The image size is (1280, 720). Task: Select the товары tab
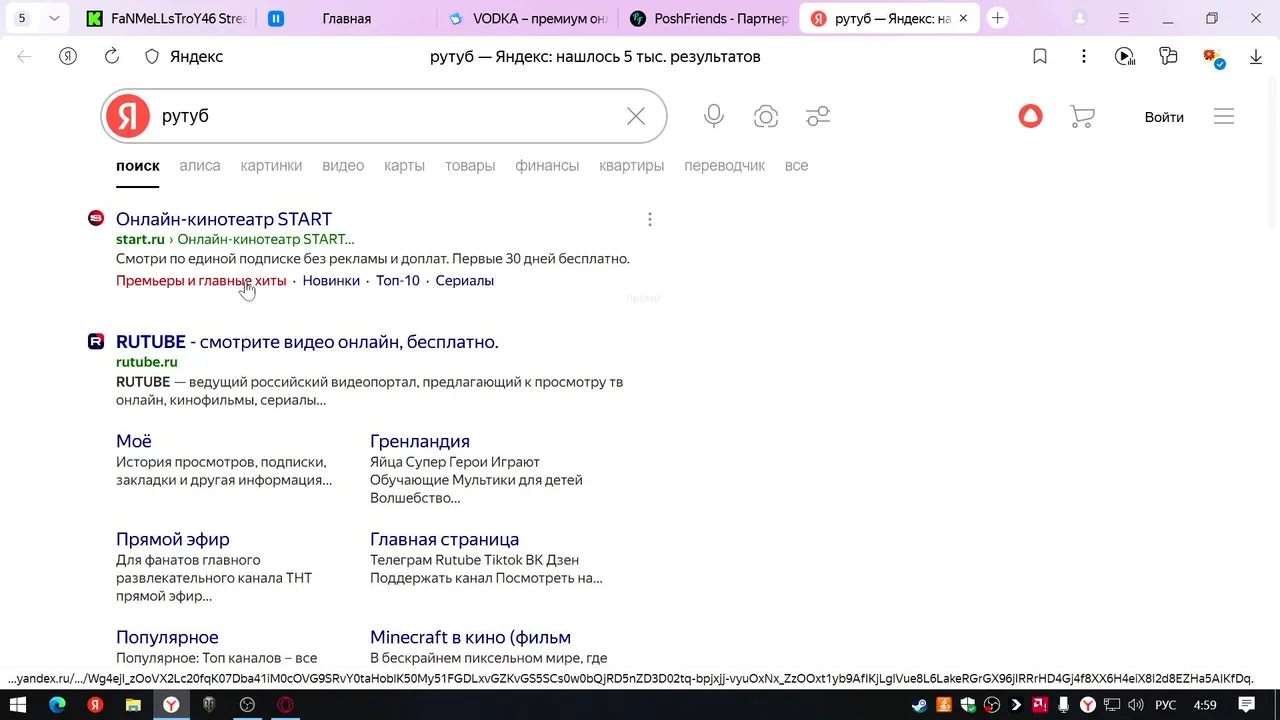coord(470,165)
